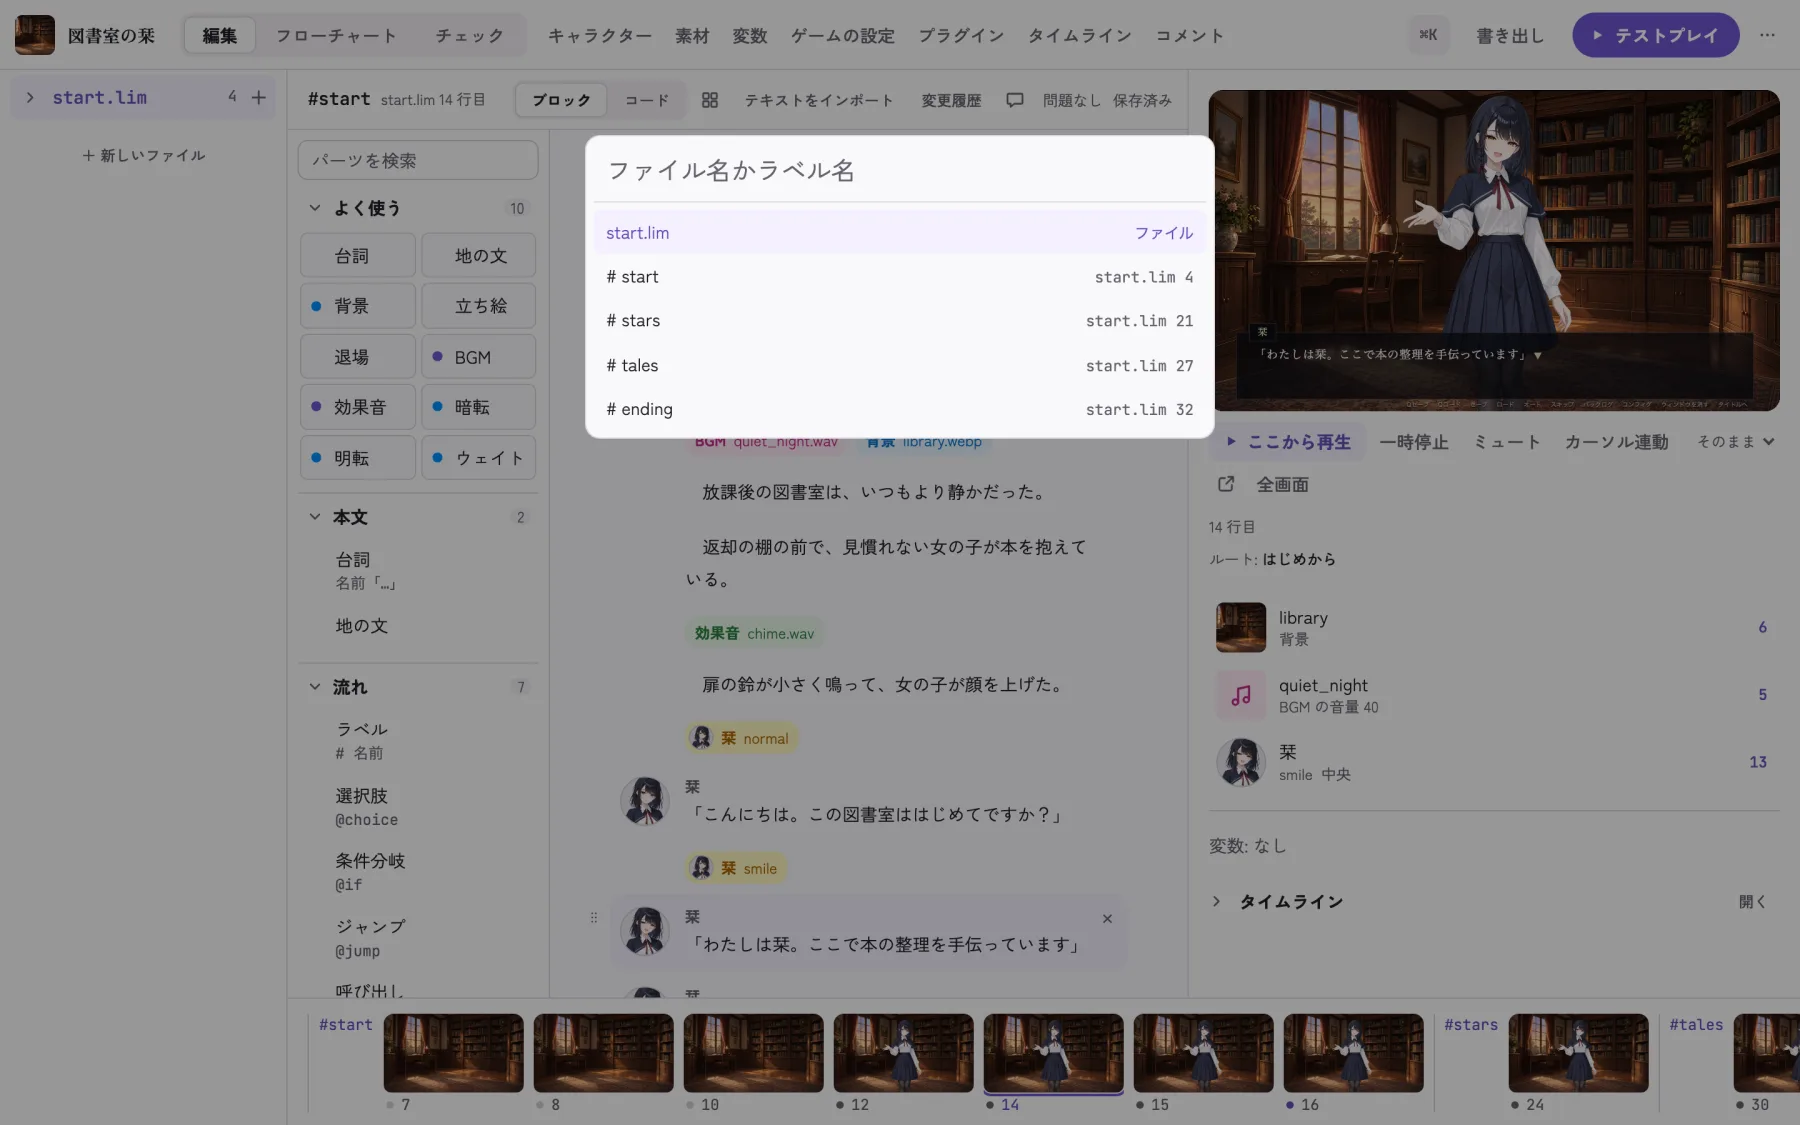Select timeline thumbnail for line 12
Viewport: 1800px width, 1125px height.
pyautogui.click(x=903, y=1053)
